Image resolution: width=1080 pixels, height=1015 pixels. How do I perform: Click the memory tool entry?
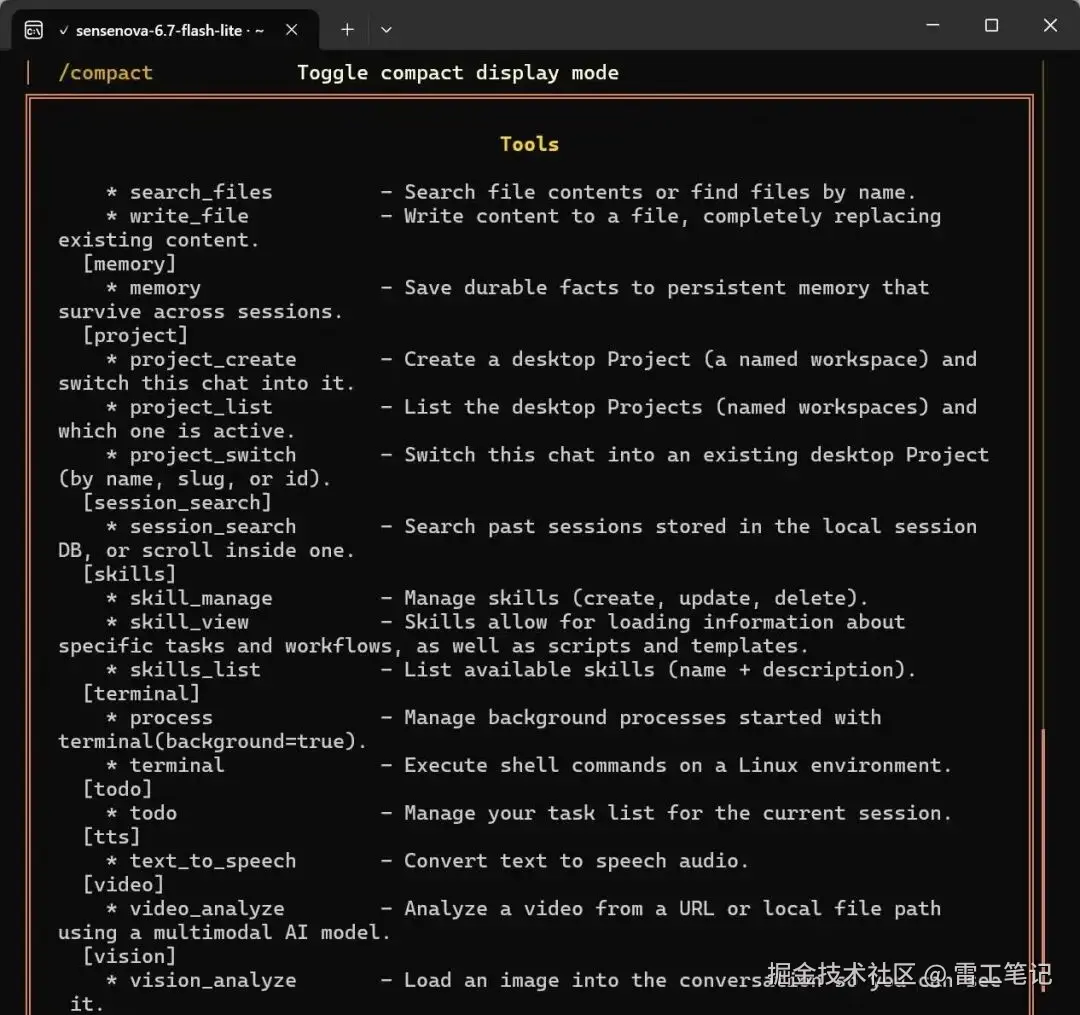click(x=165, y=288)
